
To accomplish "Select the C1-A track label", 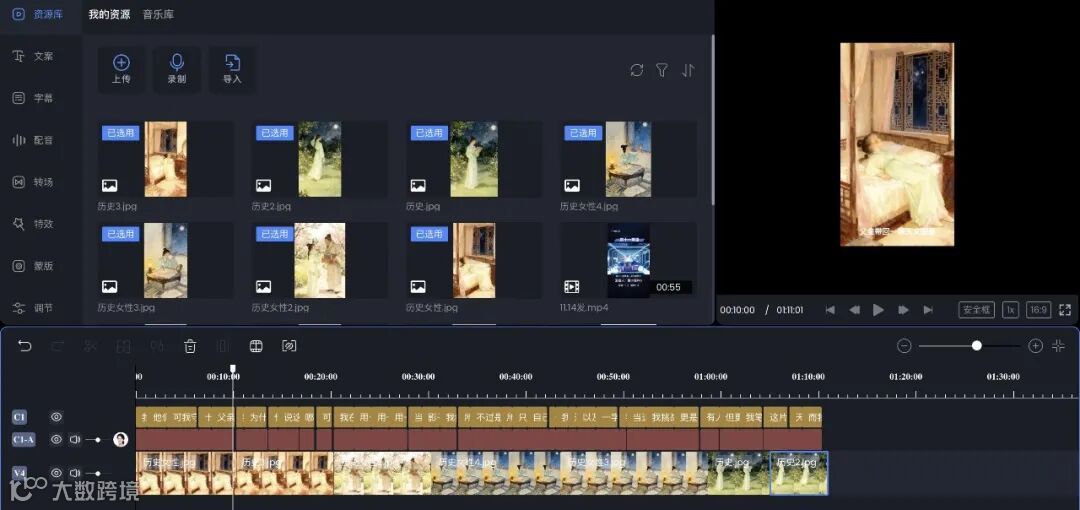I will (x=23, y=439).
